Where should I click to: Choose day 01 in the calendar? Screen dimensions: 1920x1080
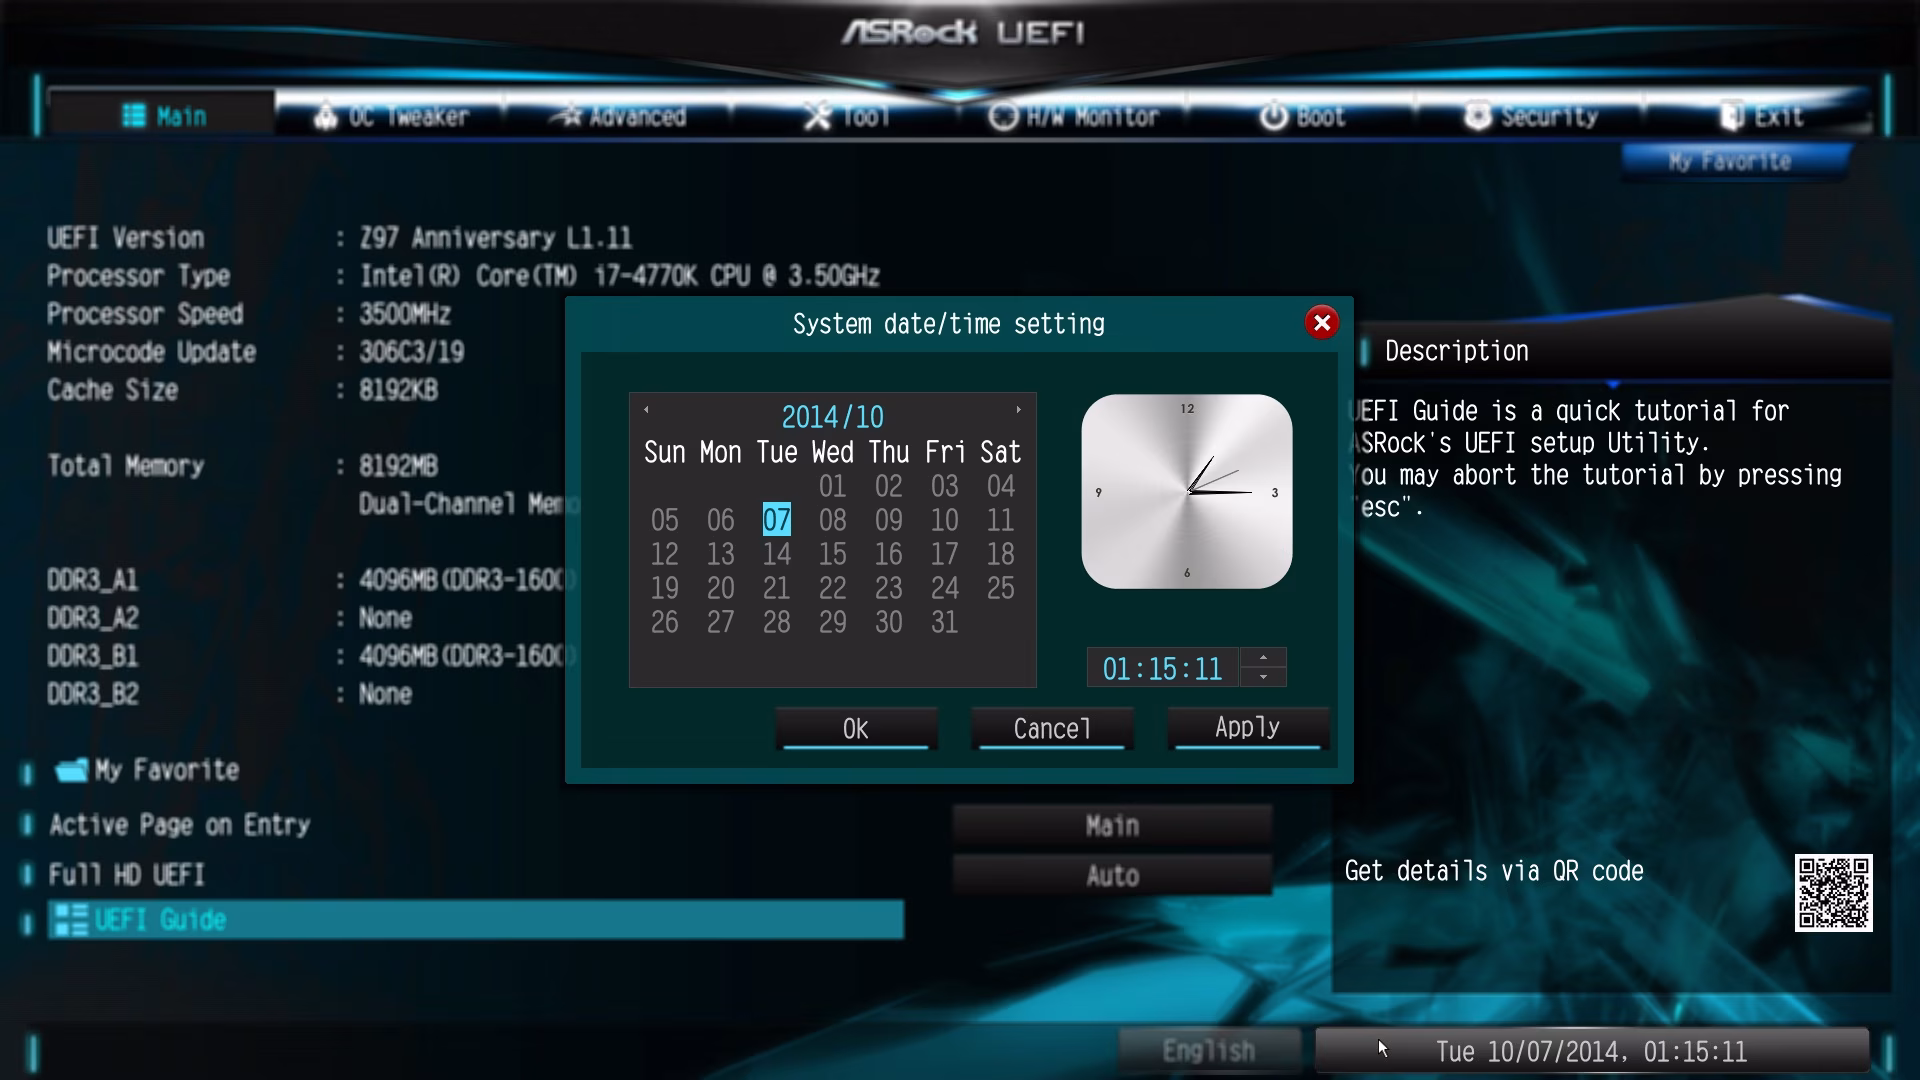(x=833, y=486)
